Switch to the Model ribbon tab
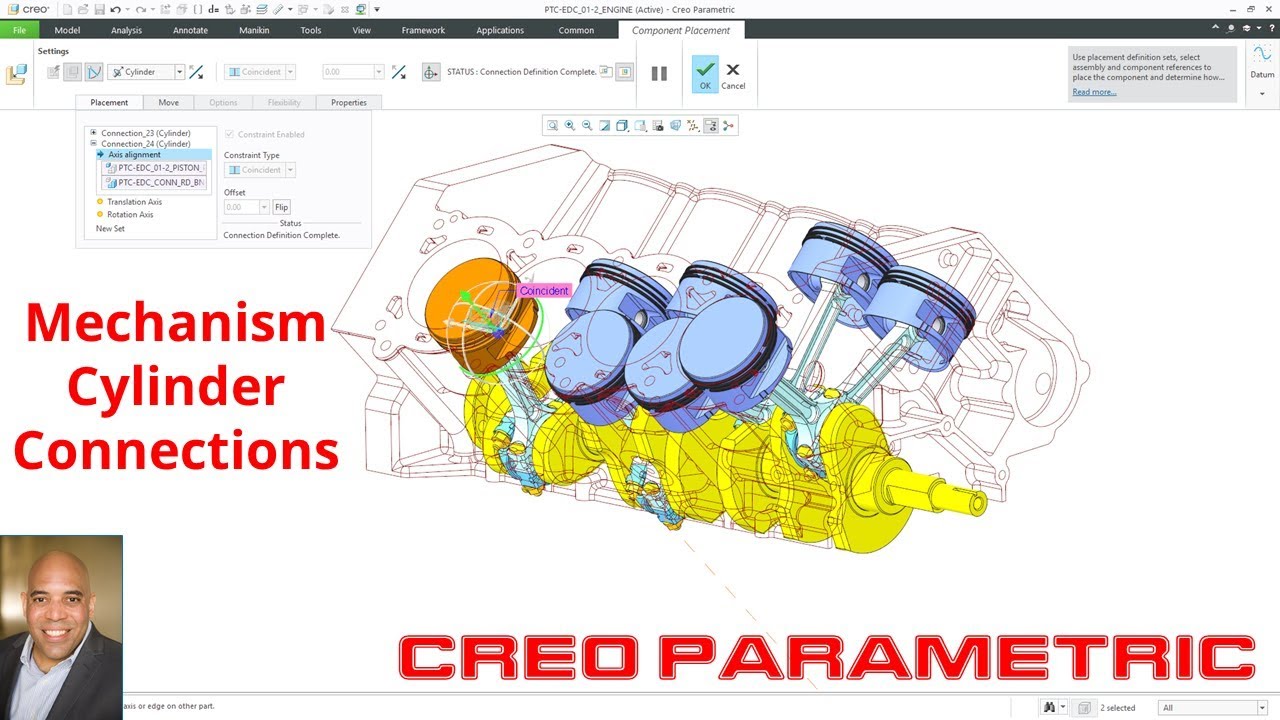Screen dimensions: 1280x720 [x=67, y=30]
